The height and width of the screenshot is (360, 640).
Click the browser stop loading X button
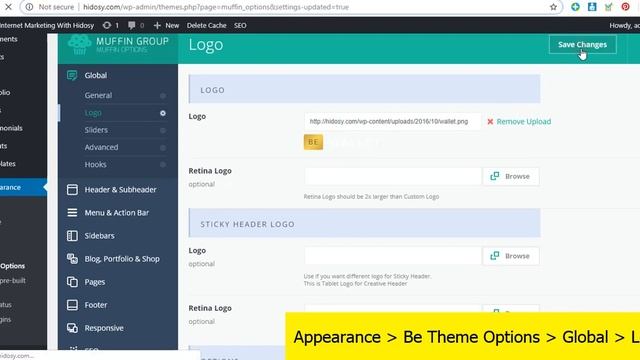(x=8, y=7)
